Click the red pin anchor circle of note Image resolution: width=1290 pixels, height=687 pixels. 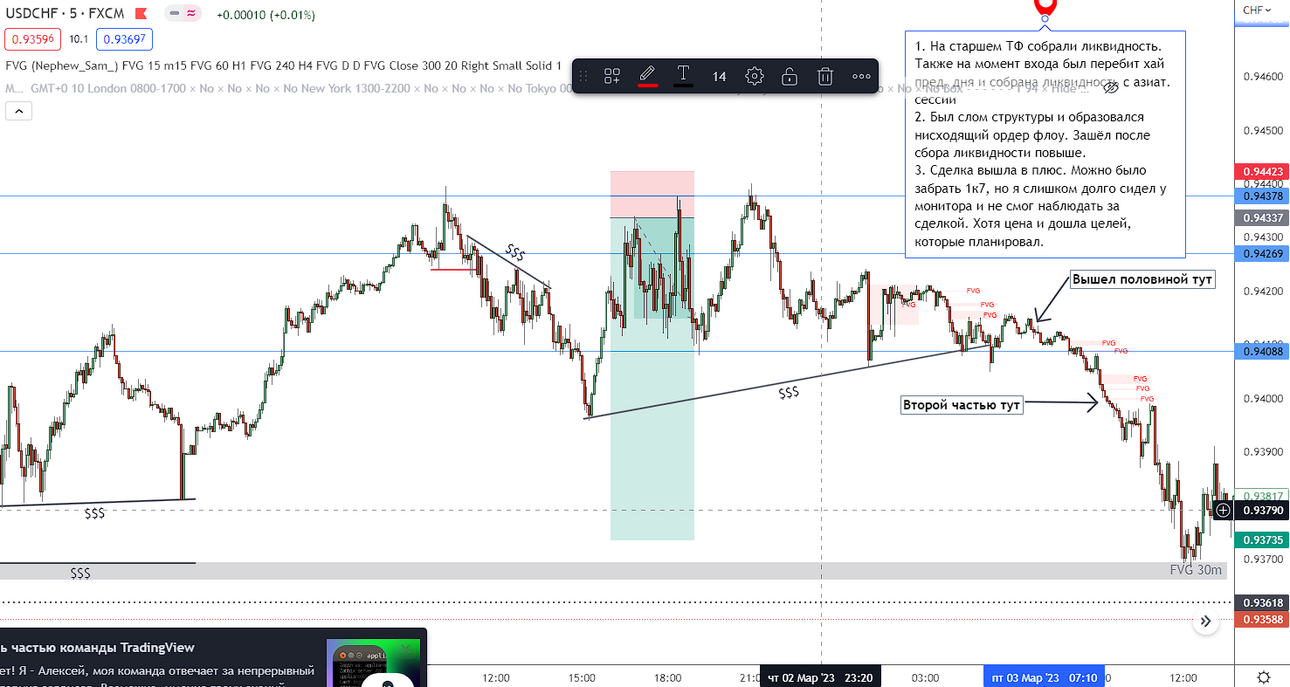pyautogui.click(x=1045, y=19)
